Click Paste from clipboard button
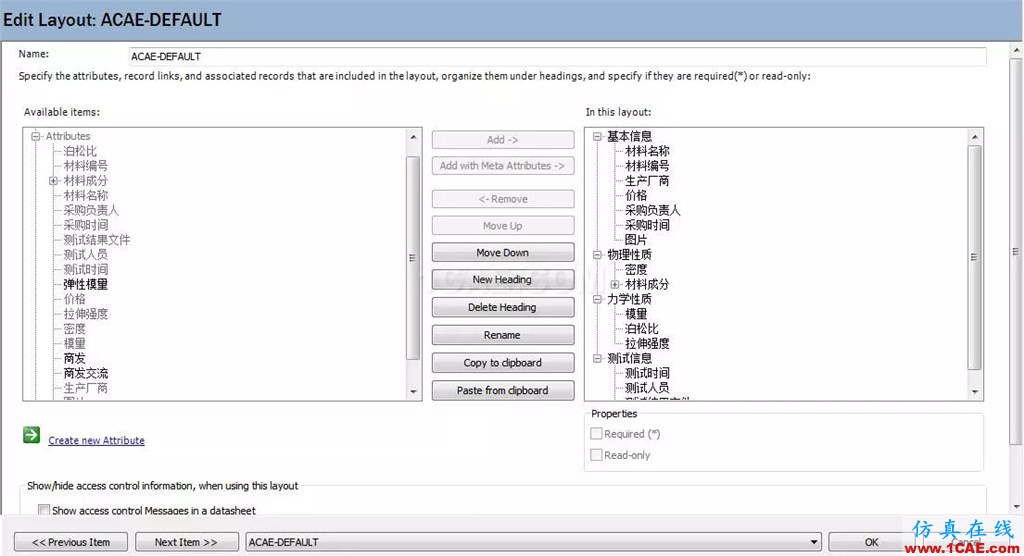Viewport: 1024px width, 556px height. [502, 391]
